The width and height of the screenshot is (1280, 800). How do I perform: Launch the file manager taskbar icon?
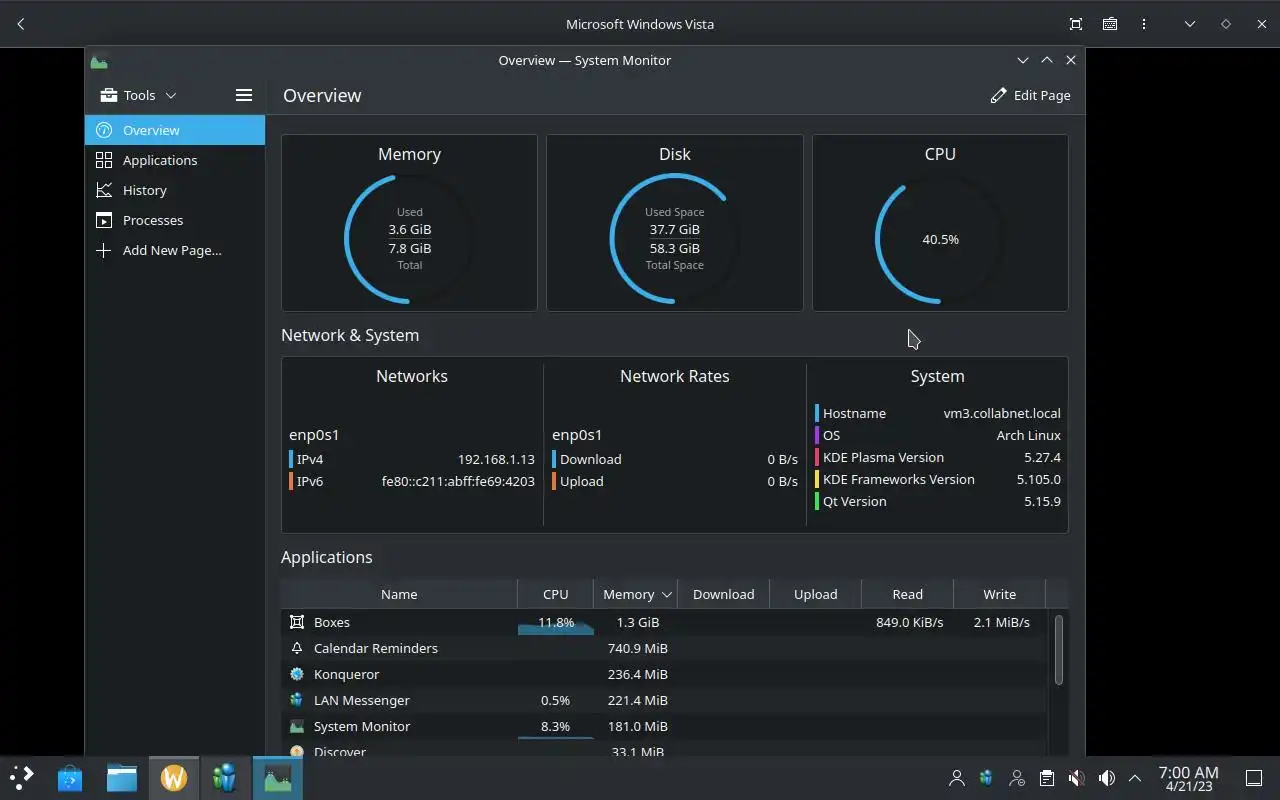point(122,778)
